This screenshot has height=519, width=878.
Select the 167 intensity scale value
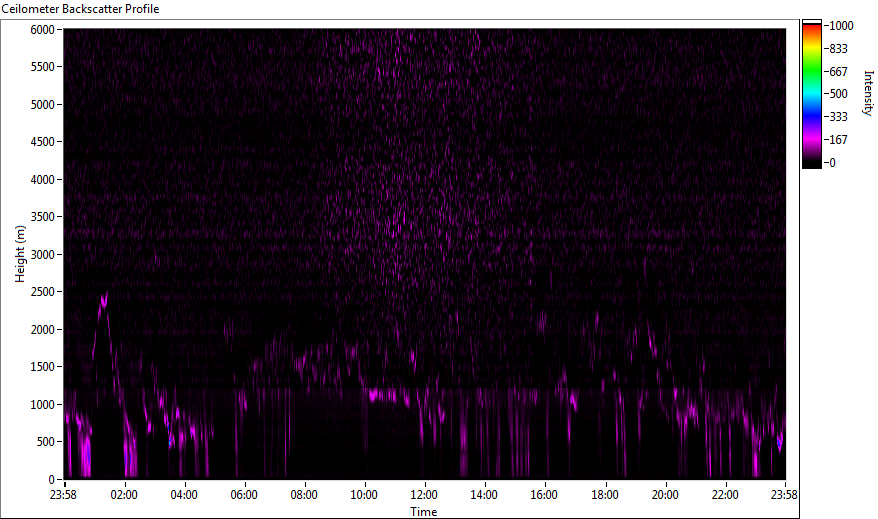click(838, 139)
